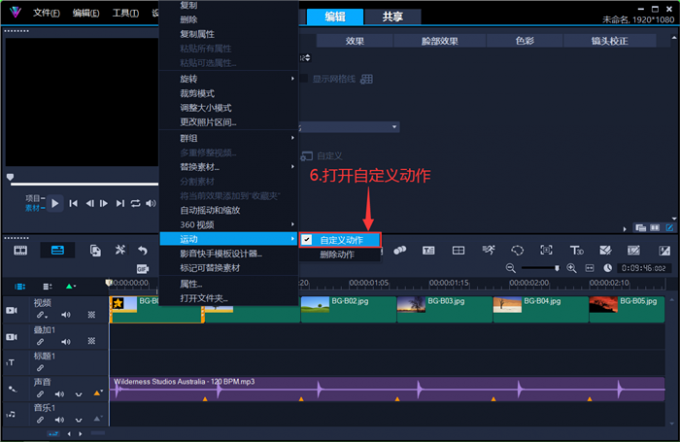
Task: Switch to storyboard view icon
Action: click(x=20, y=251)
